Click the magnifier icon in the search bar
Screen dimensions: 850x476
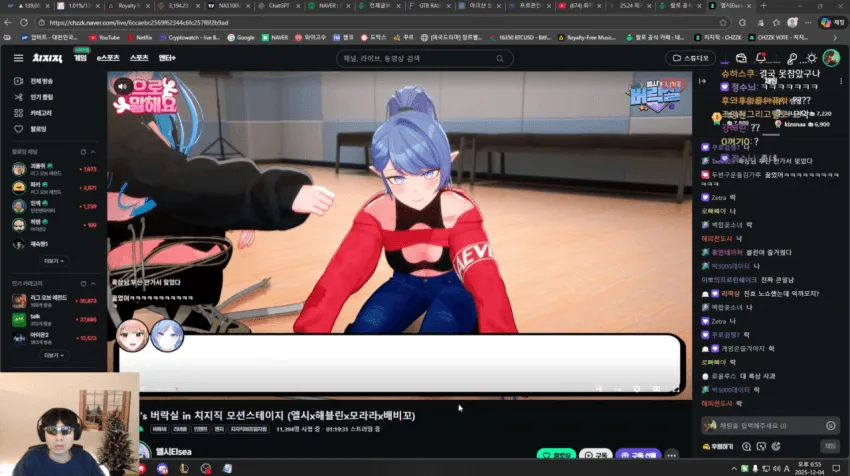pyautogui.click(x=500, y=59)
